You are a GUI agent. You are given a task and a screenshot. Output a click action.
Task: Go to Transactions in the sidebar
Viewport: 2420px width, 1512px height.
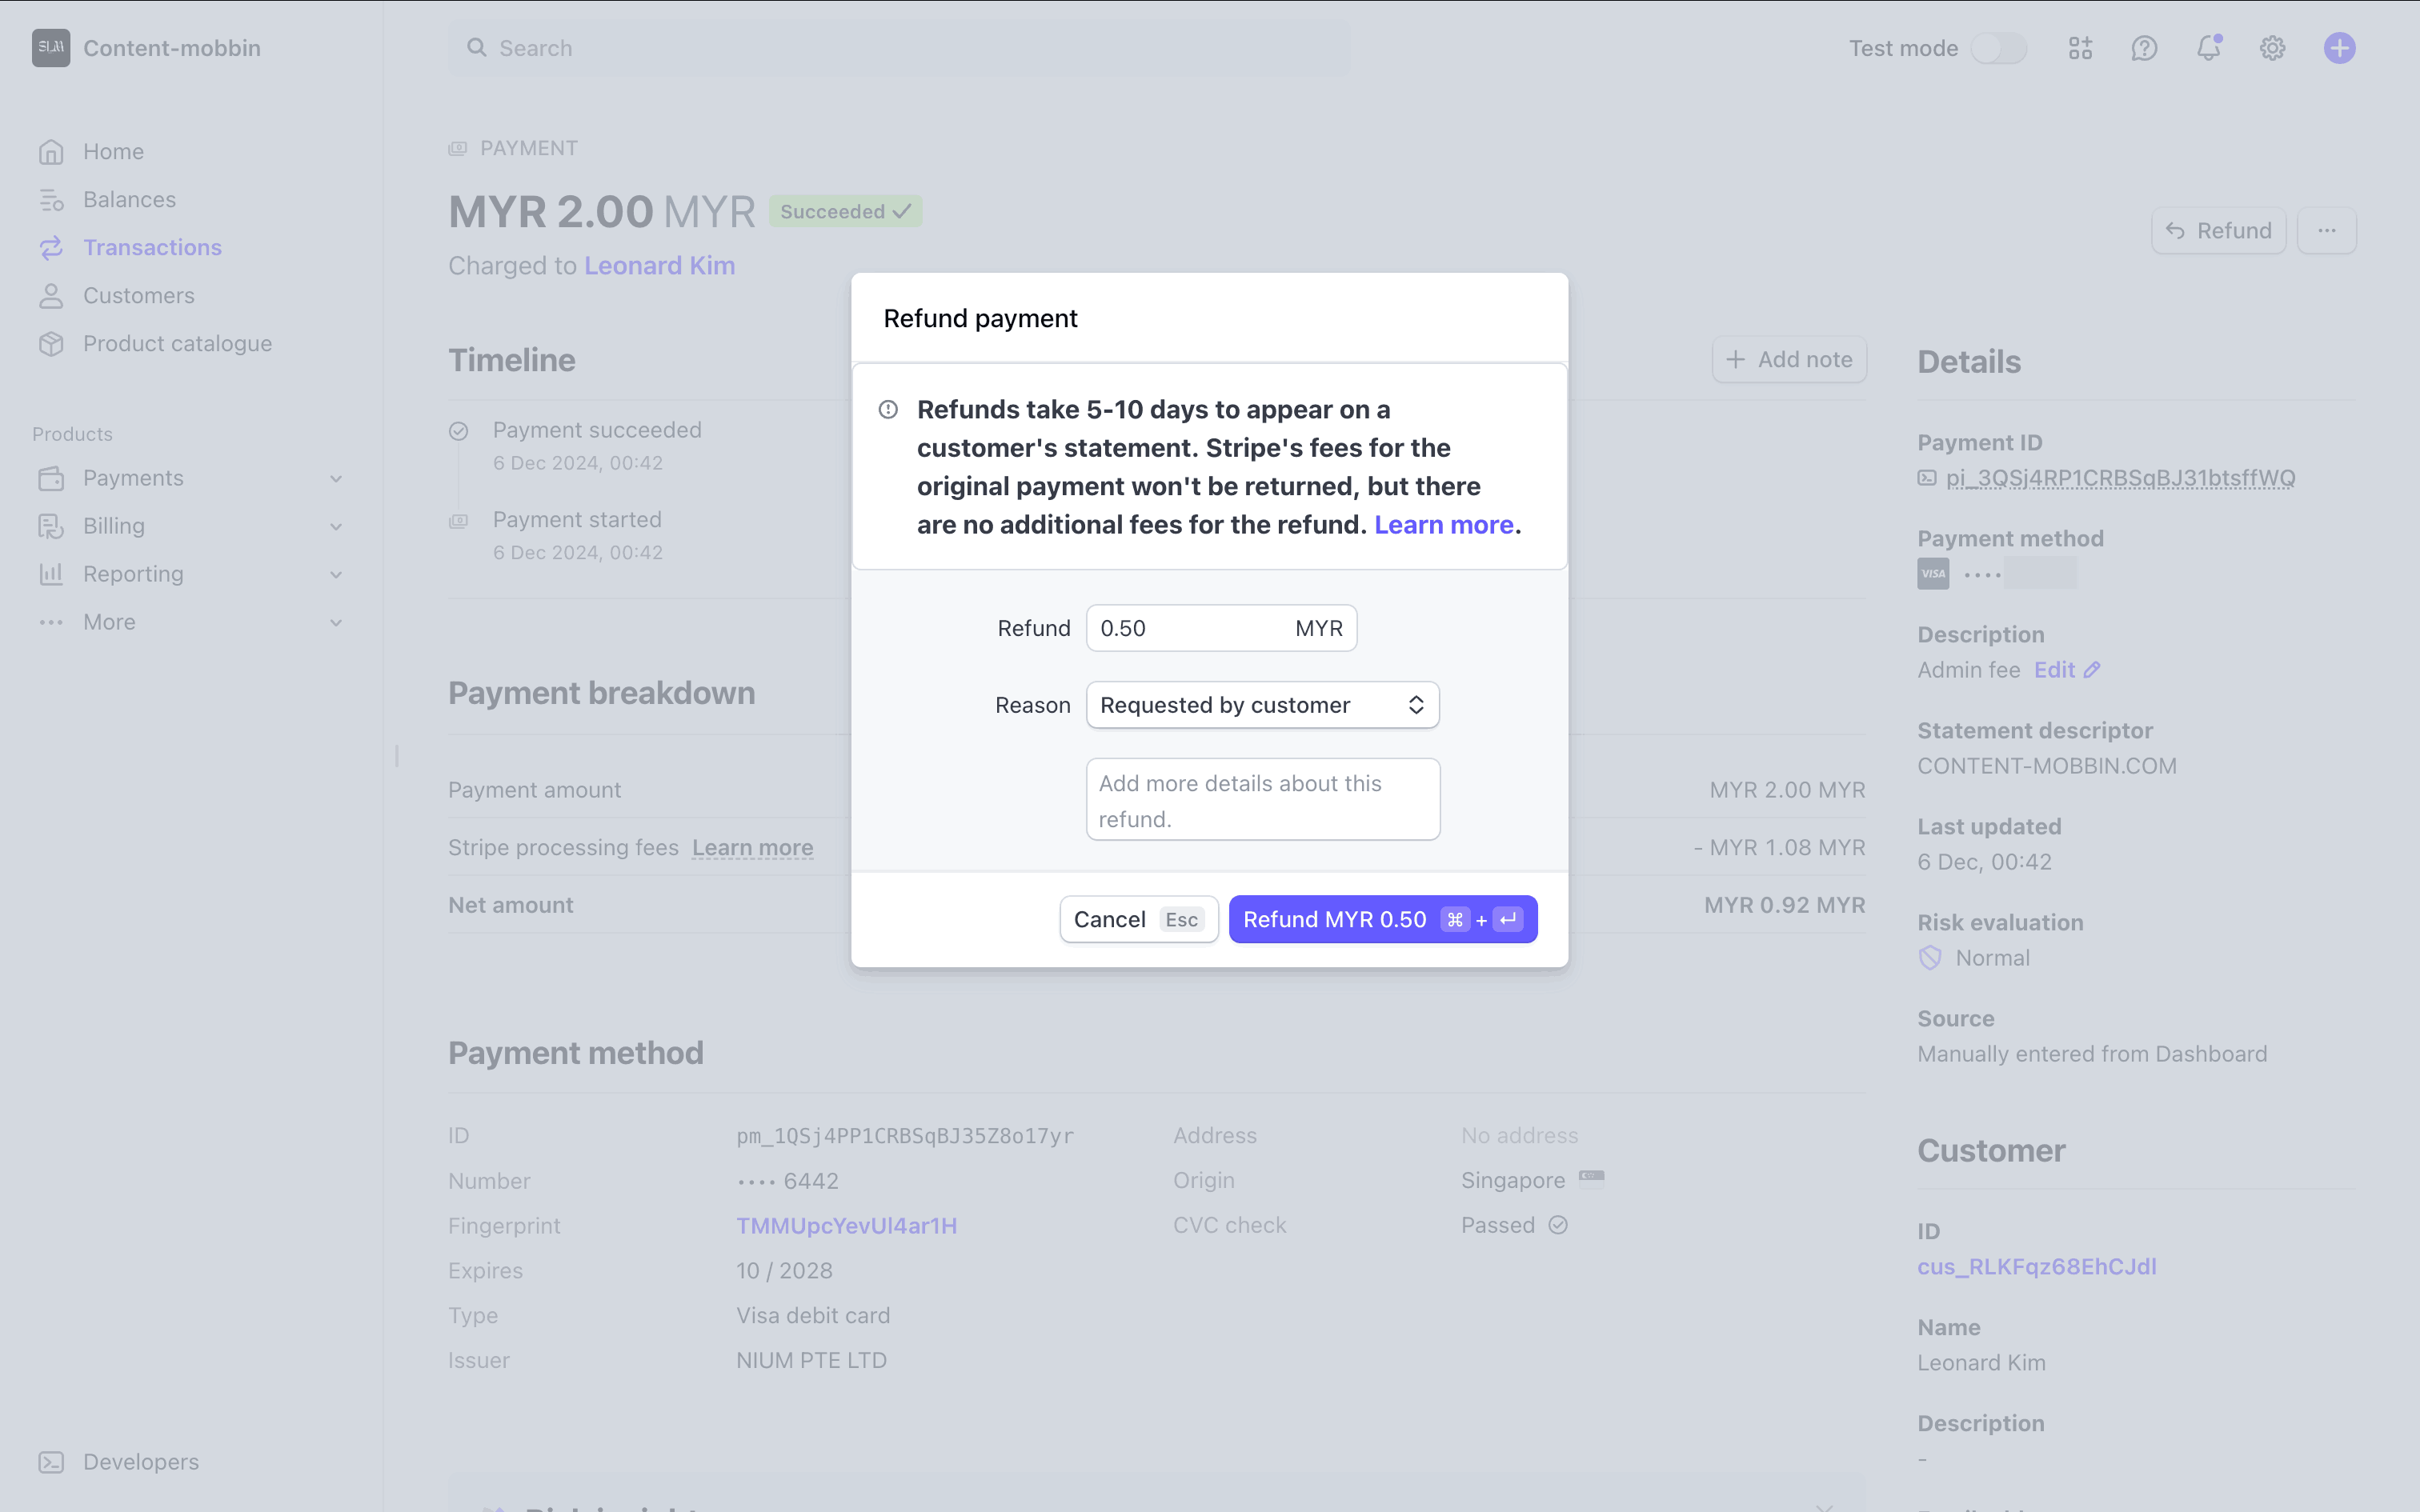pos(152,247)
